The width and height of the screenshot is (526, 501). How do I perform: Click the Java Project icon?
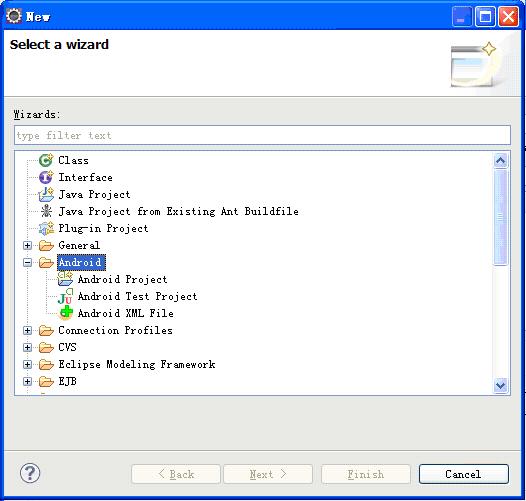[x=46, y=194]
